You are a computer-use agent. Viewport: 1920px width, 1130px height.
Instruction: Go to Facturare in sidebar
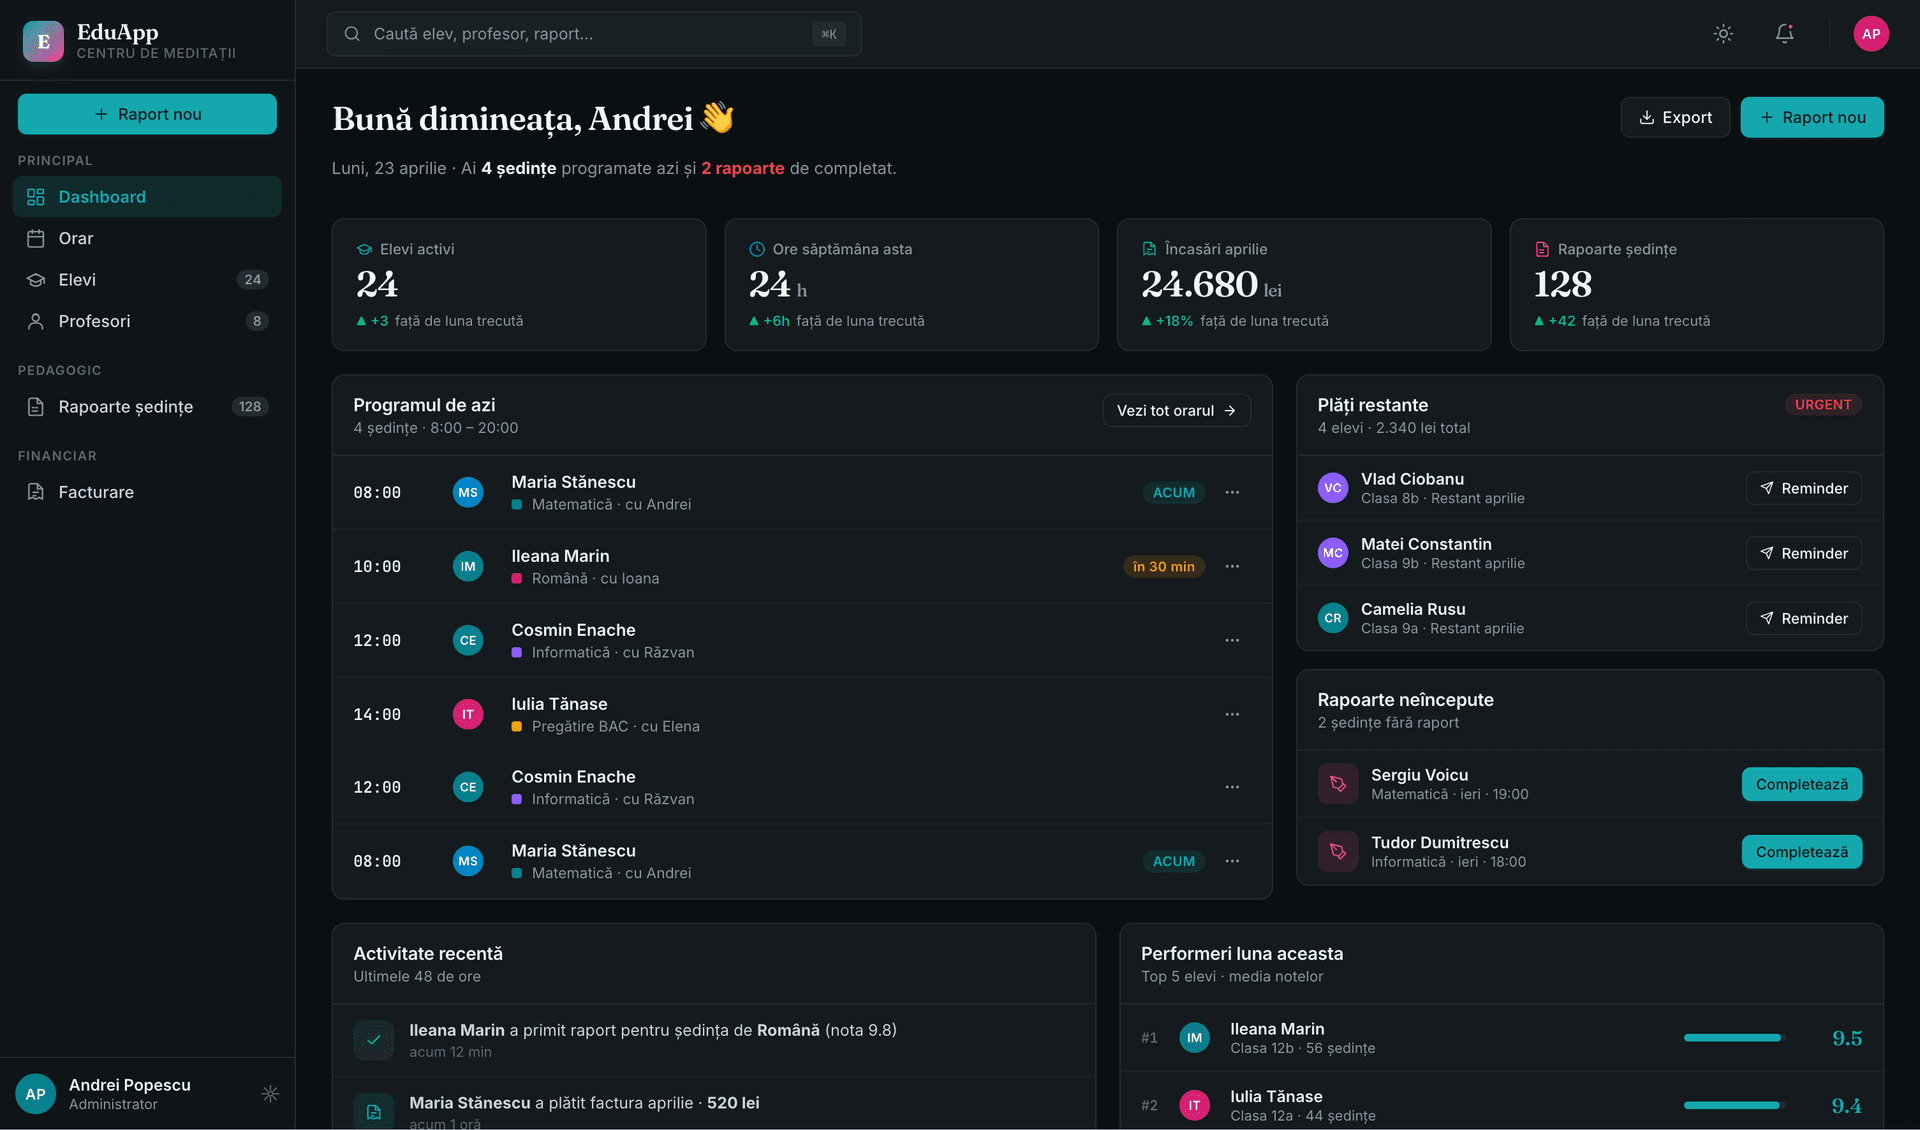(96, 493)
